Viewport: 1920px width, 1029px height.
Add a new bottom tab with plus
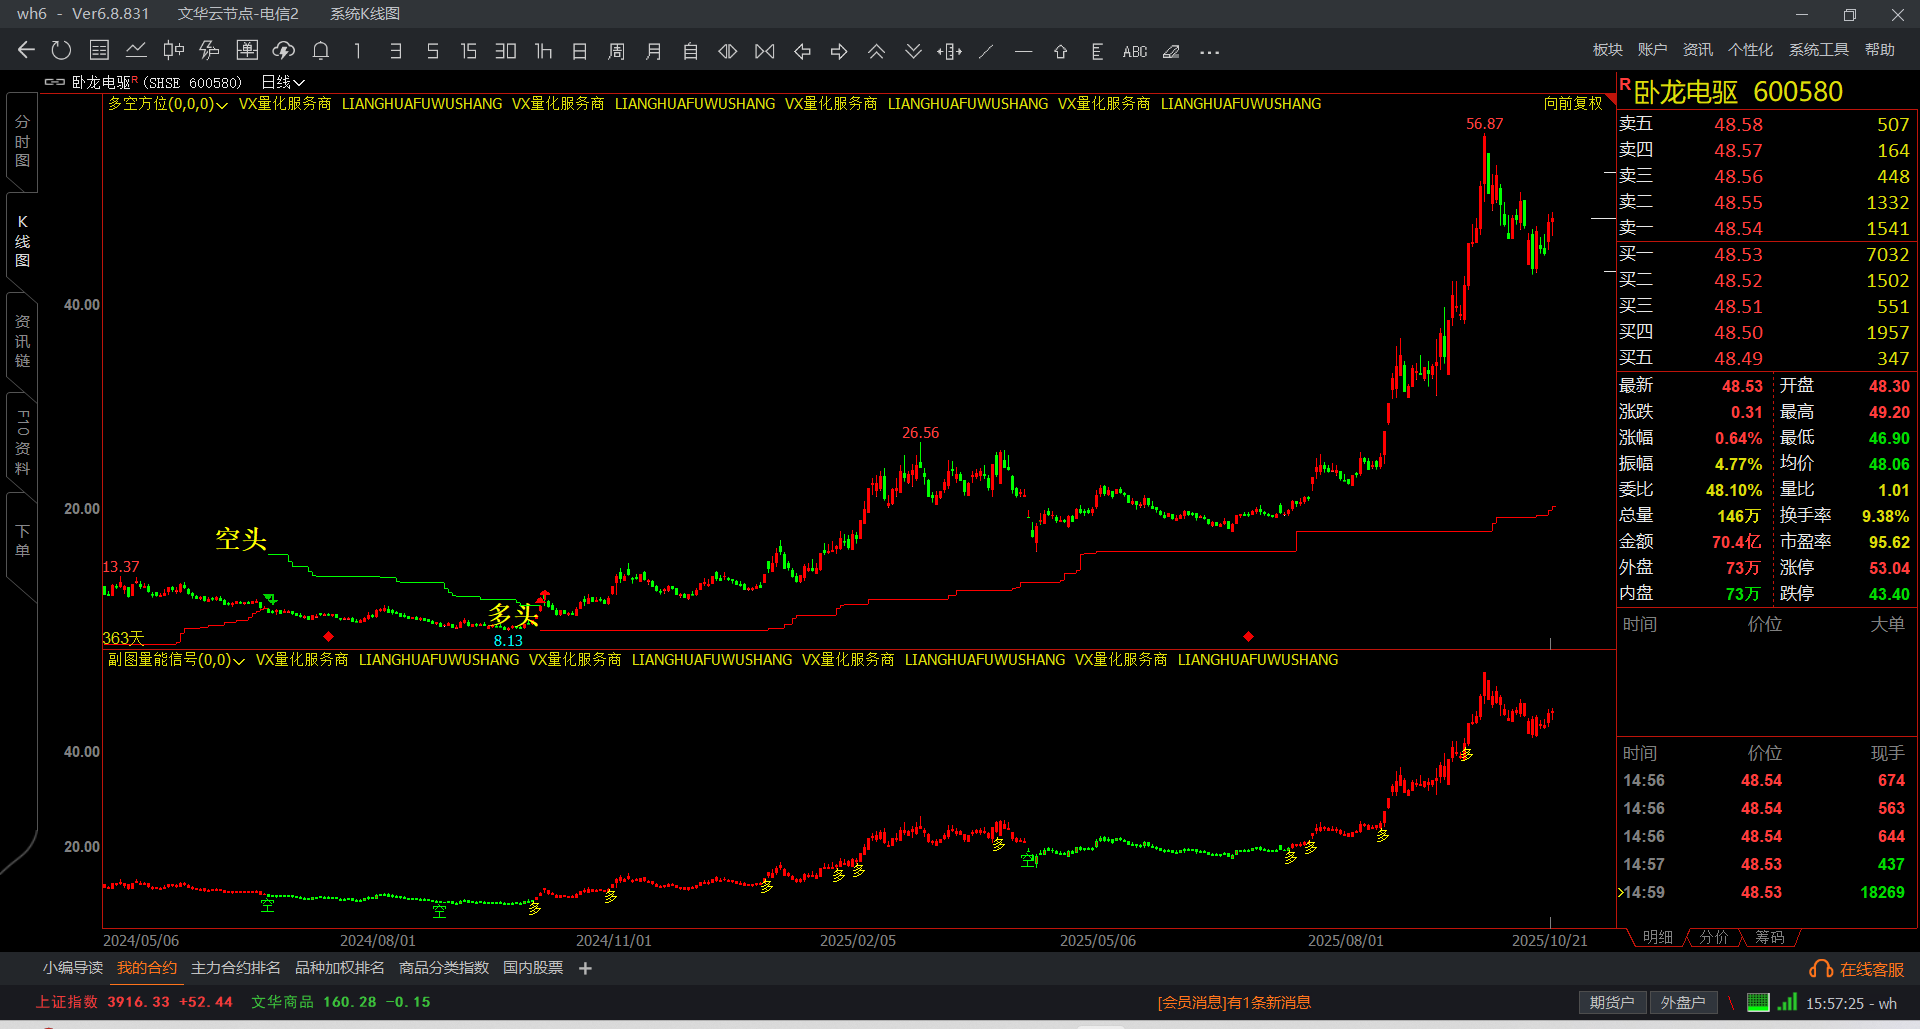click(x=585, y=968)
